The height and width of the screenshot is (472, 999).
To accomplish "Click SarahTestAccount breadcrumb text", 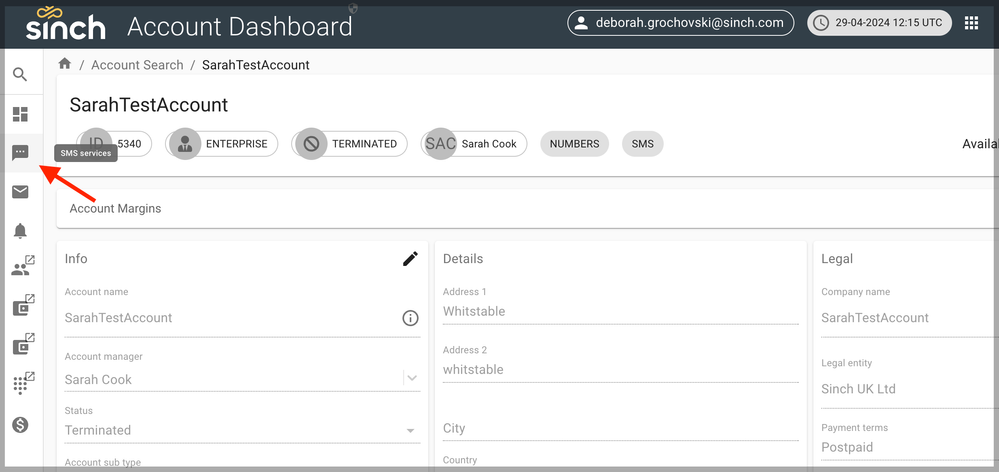I will coord(255,65).
